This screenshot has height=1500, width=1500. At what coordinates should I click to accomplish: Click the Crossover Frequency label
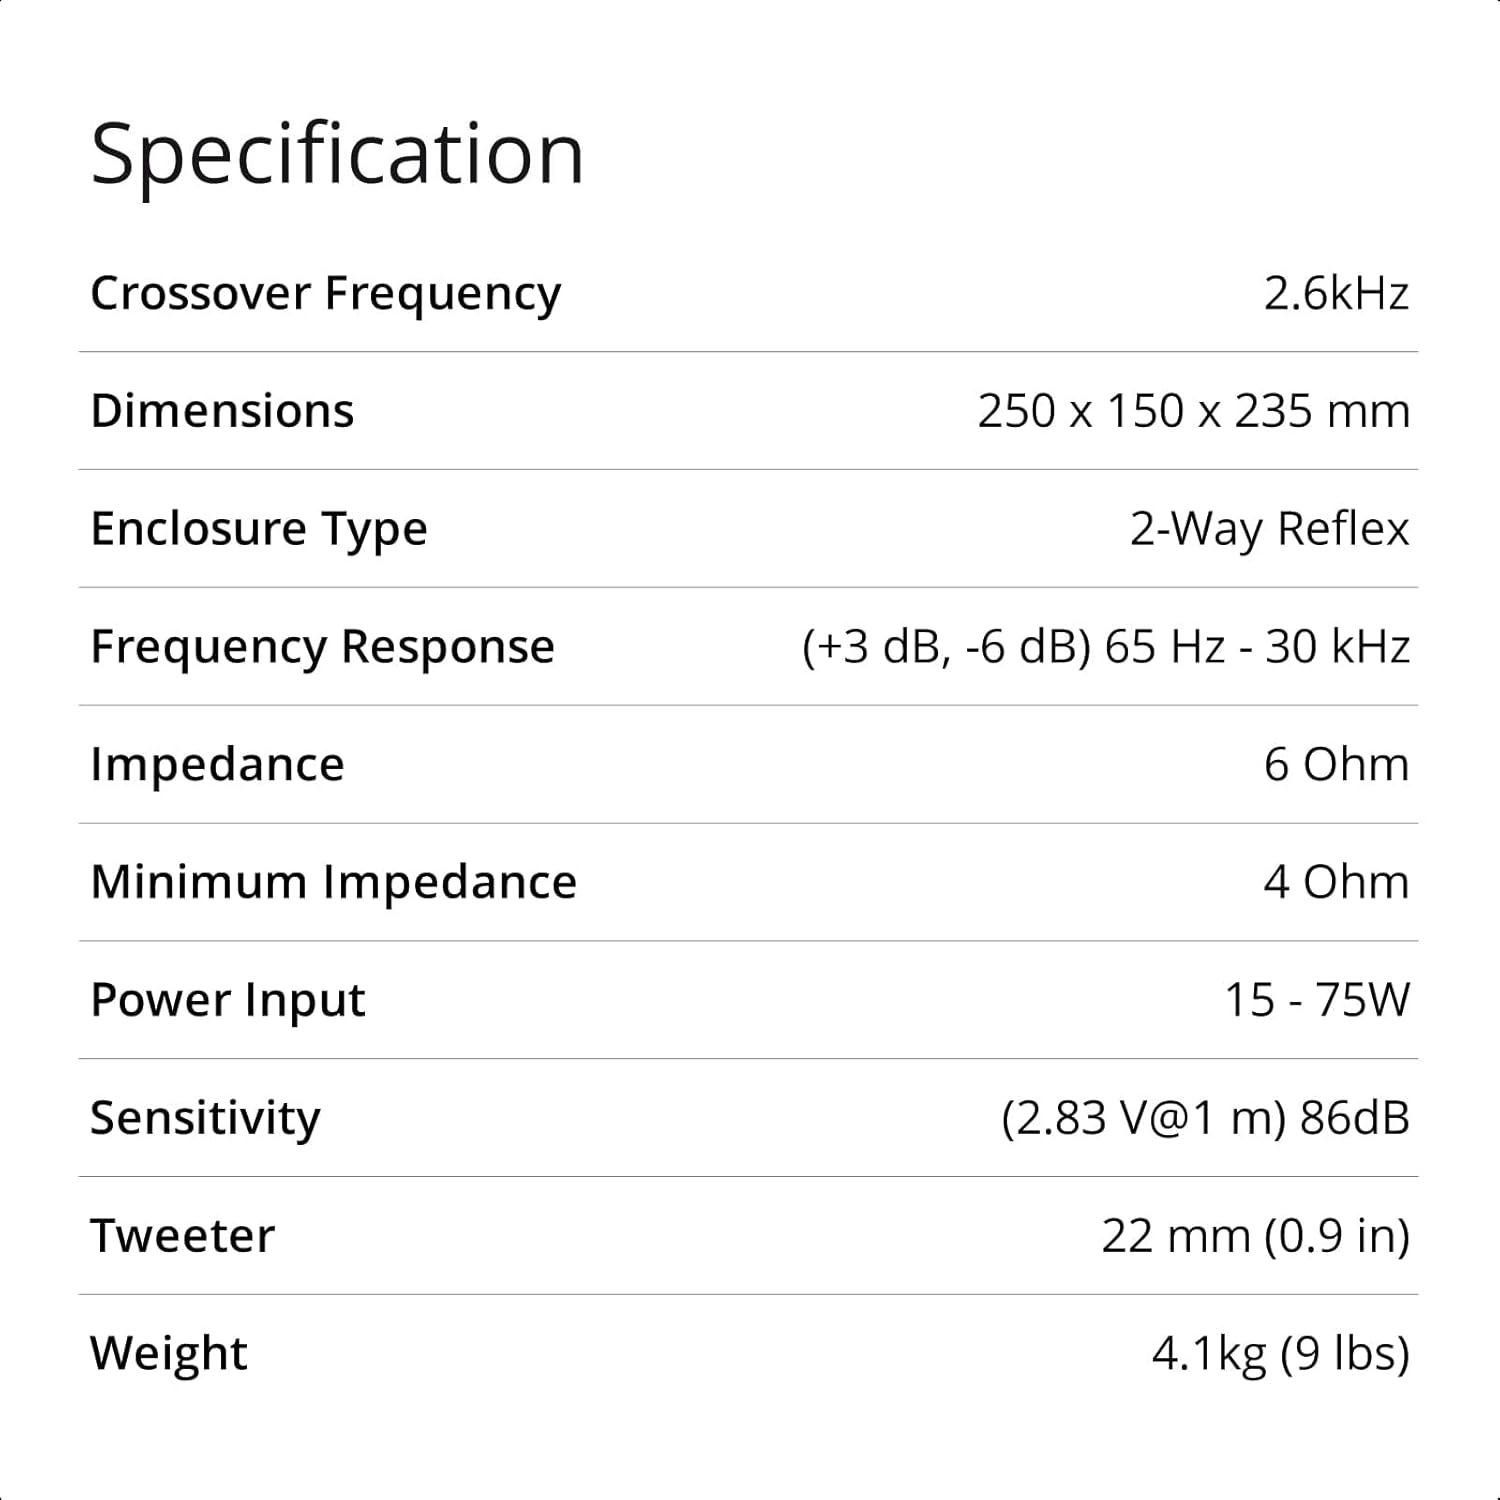[x=325, y=294]
